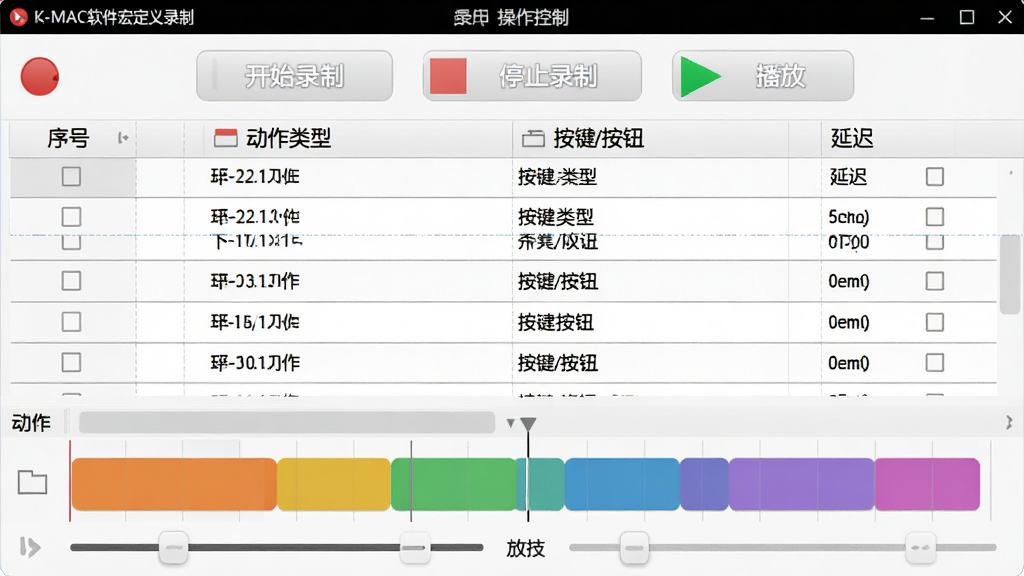Check the right checkbox in the -30.1 row
Screen dimensions: 1024x576
click(935, 362)
